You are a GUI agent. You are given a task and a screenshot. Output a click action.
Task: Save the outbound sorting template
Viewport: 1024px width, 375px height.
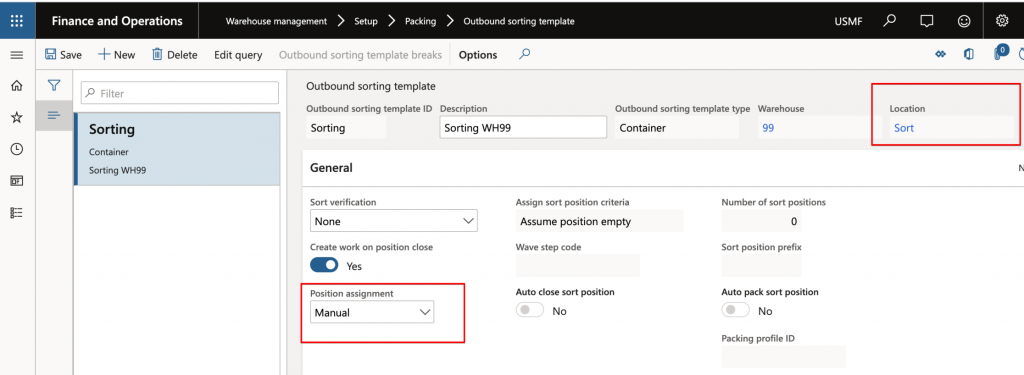click(63, 55)
